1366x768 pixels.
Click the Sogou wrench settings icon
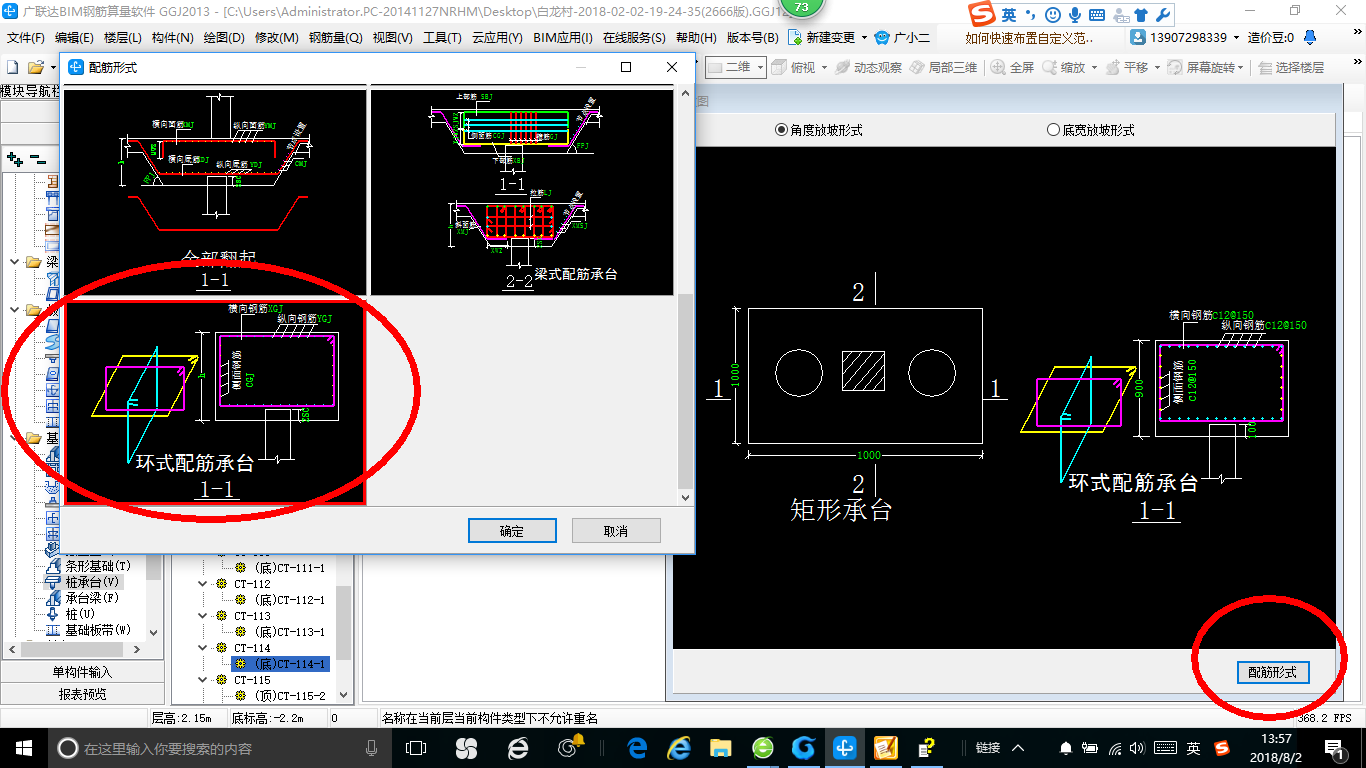click(x=1162, y=15)
